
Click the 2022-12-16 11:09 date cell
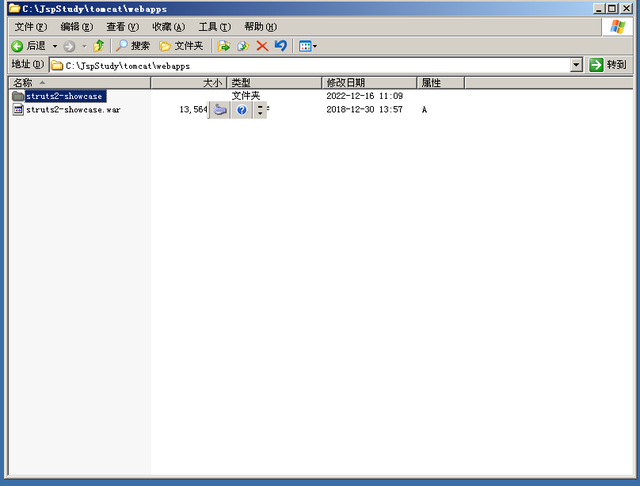(364, 96)
